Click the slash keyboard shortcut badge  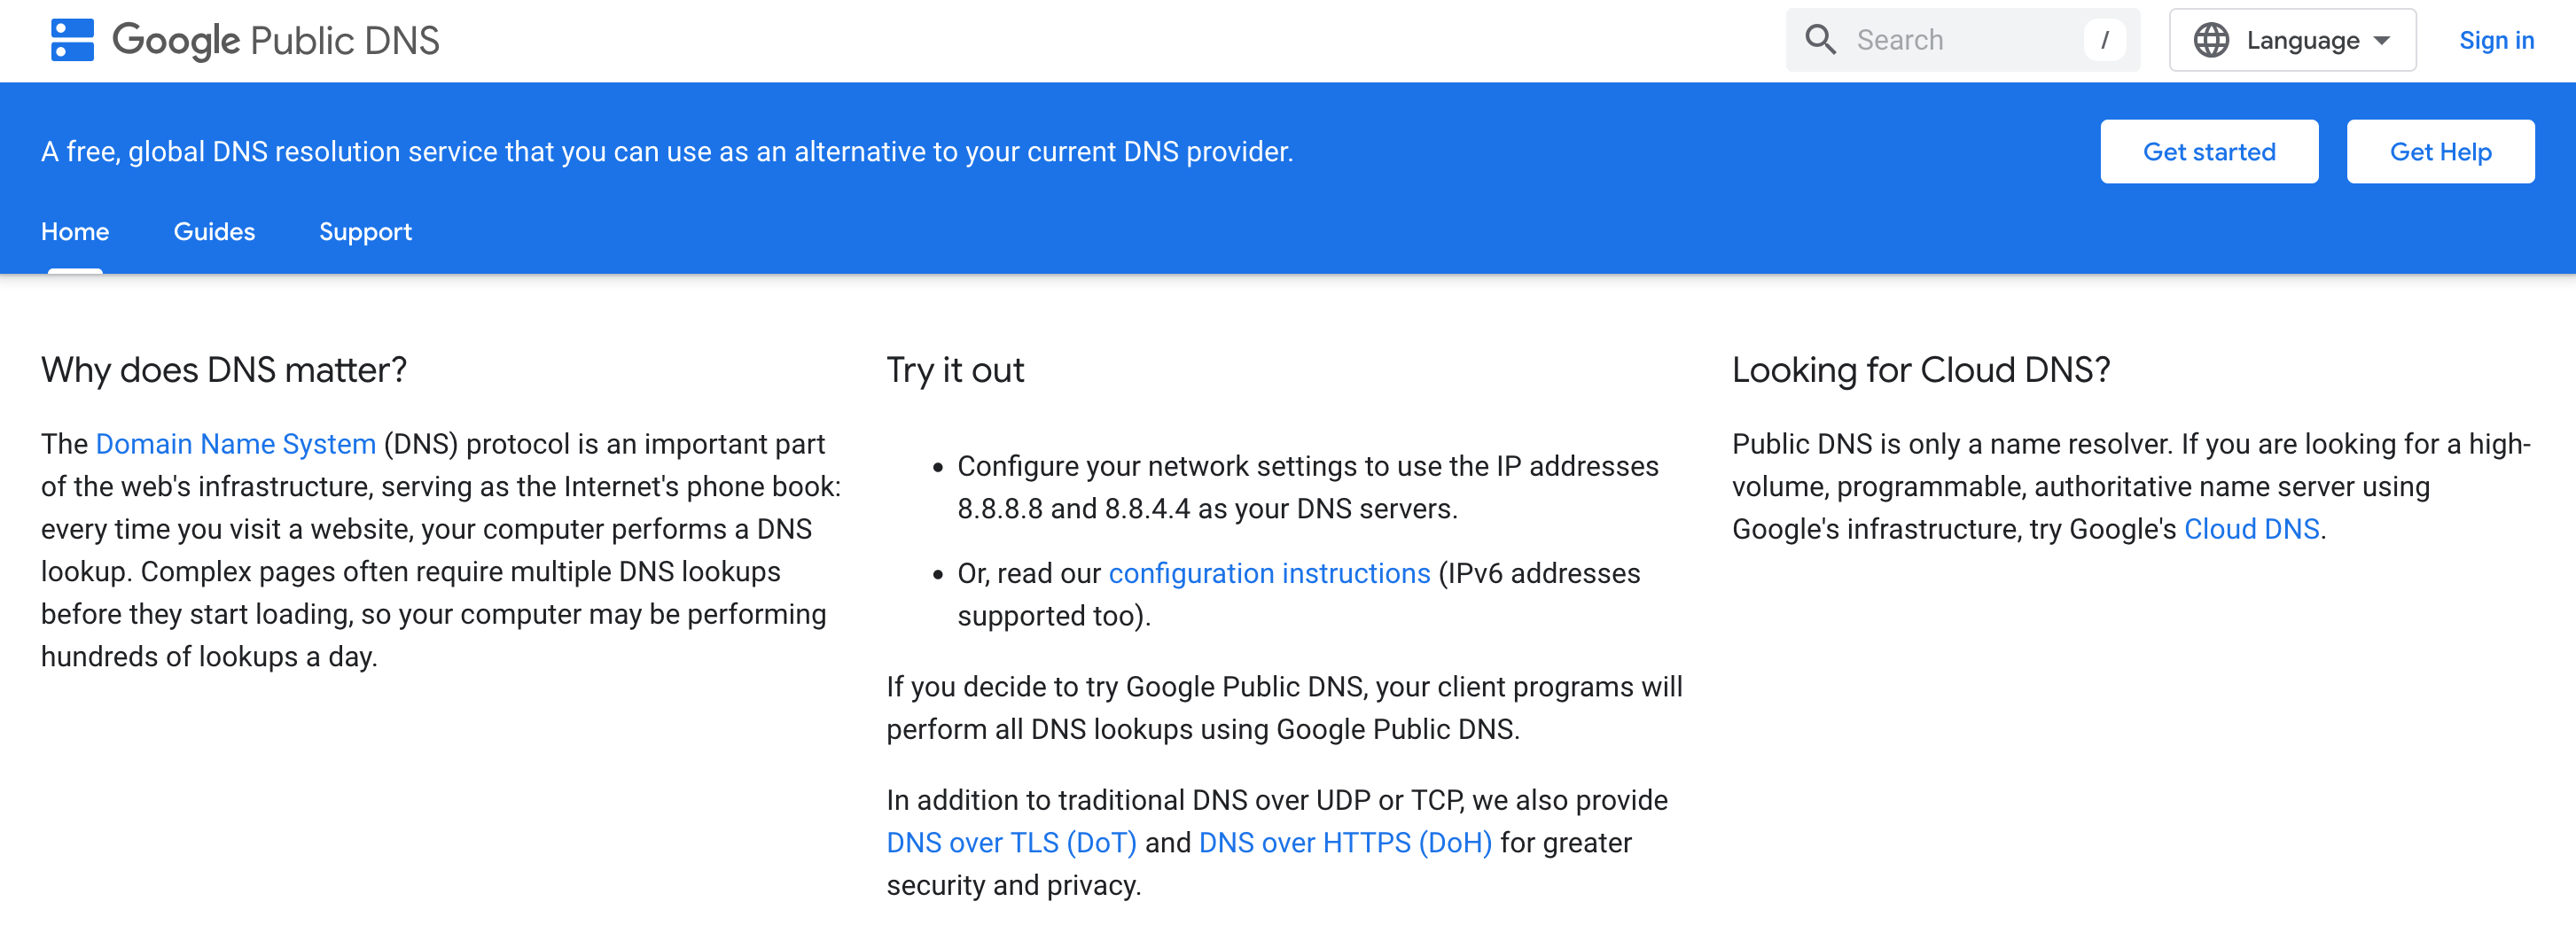tap(2104, 40)
